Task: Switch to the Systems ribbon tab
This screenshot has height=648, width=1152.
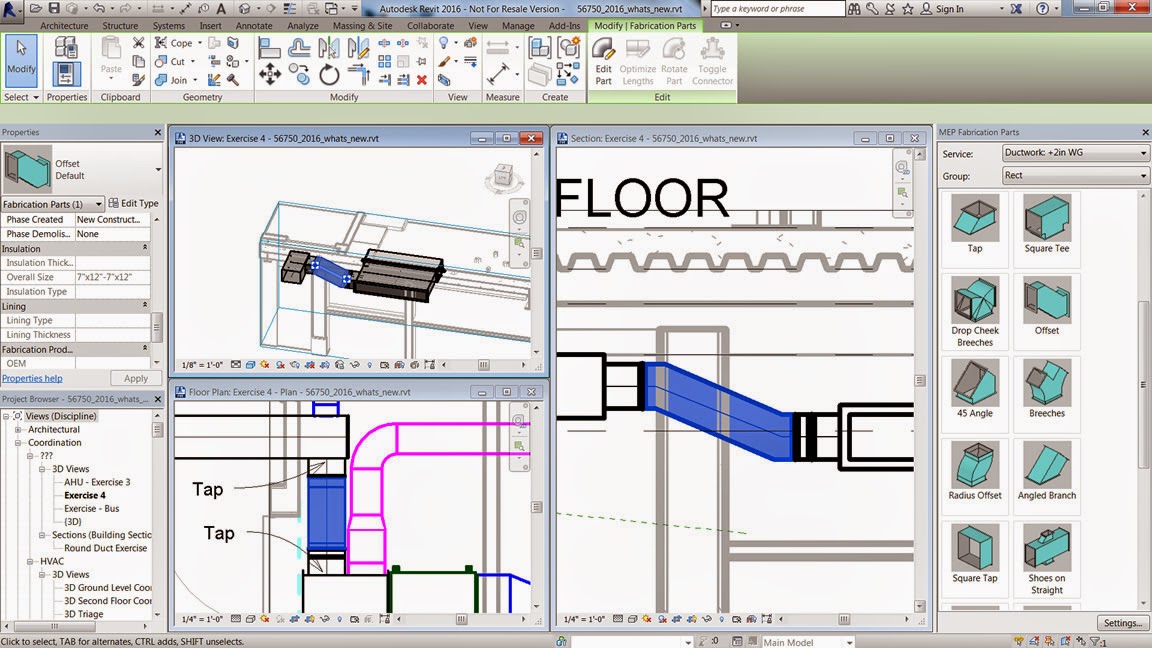Action: click(168, 25)
